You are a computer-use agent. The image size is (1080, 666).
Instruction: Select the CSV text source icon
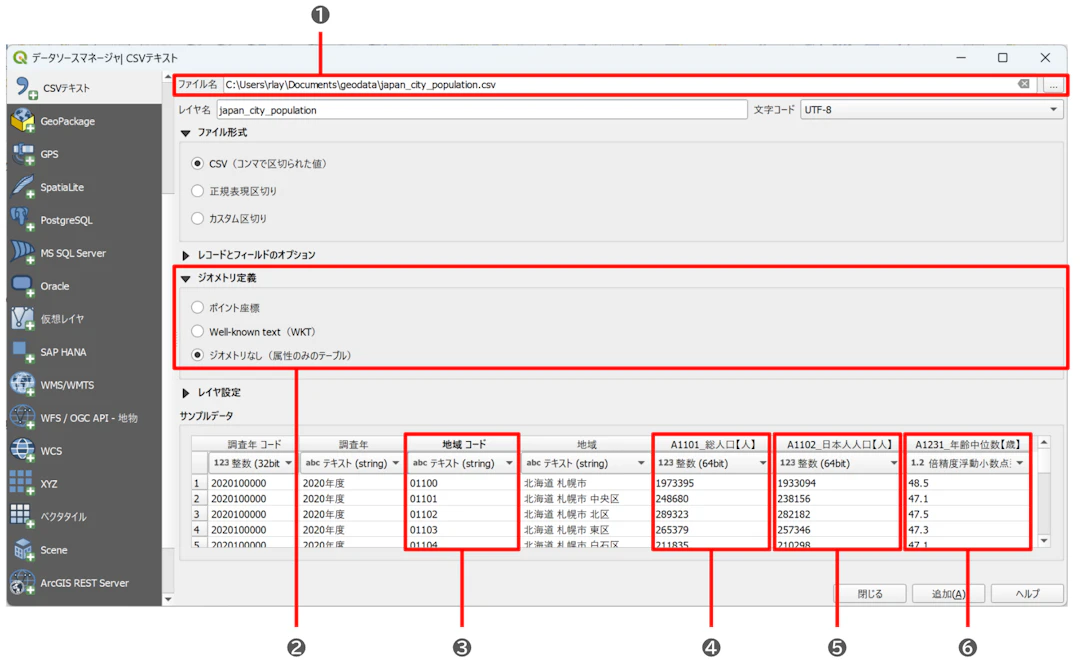coord(26,88)
